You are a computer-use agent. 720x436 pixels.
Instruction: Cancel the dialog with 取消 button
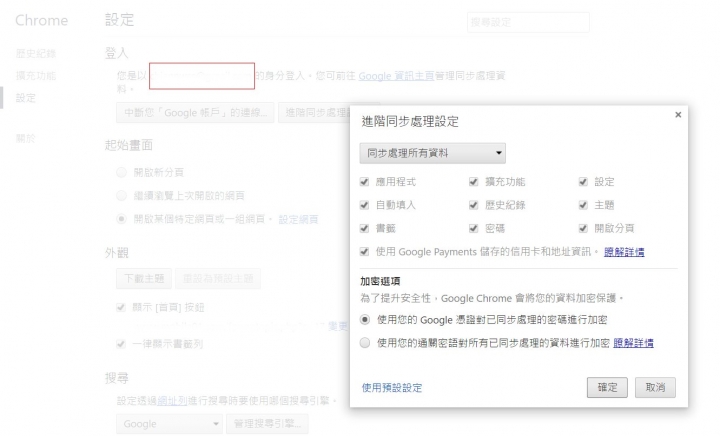tap(655, 388)
